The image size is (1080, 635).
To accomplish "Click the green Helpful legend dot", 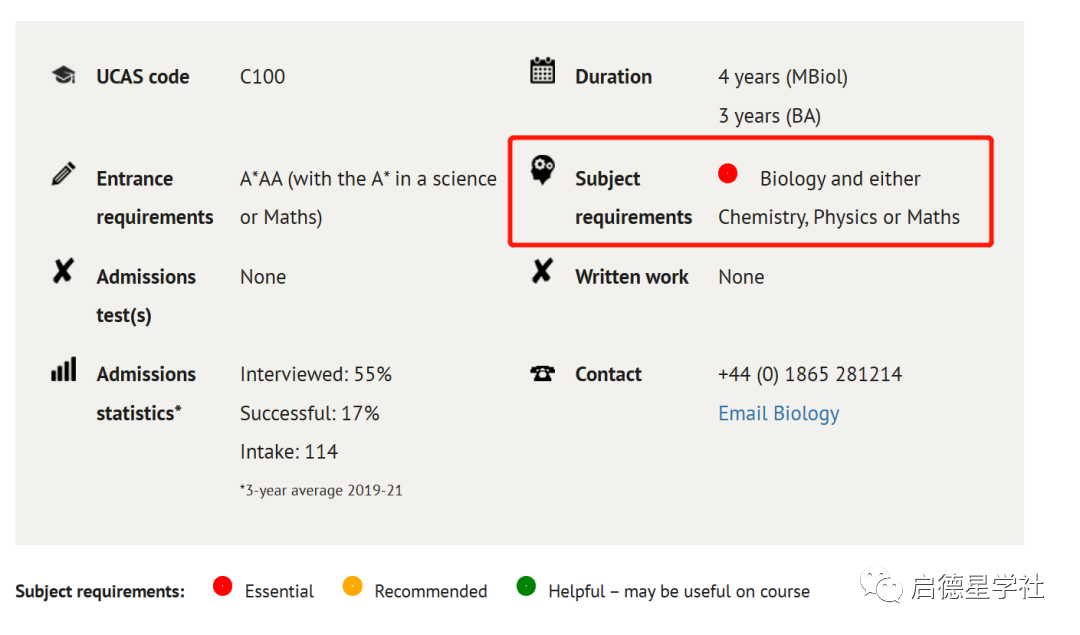I will (526, 587).
